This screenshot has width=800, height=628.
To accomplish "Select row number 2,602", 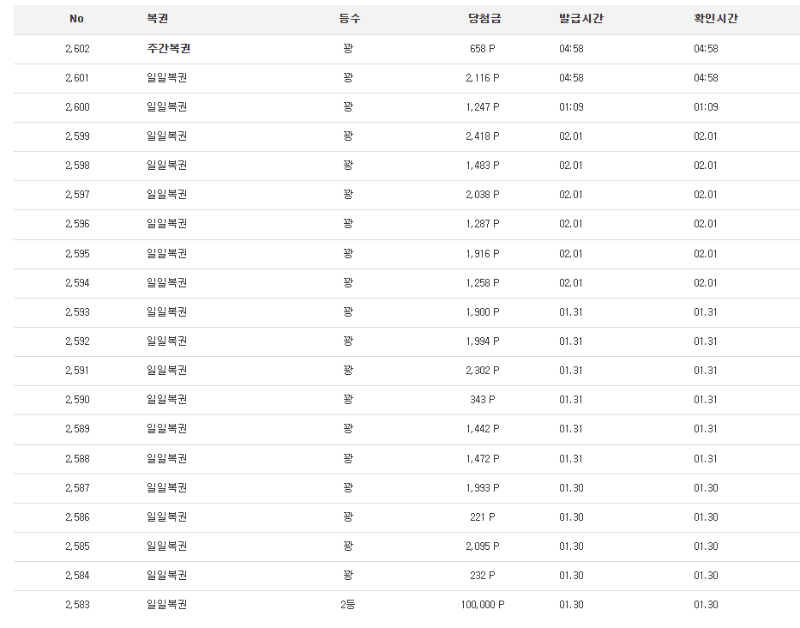I will pos(77,48).
